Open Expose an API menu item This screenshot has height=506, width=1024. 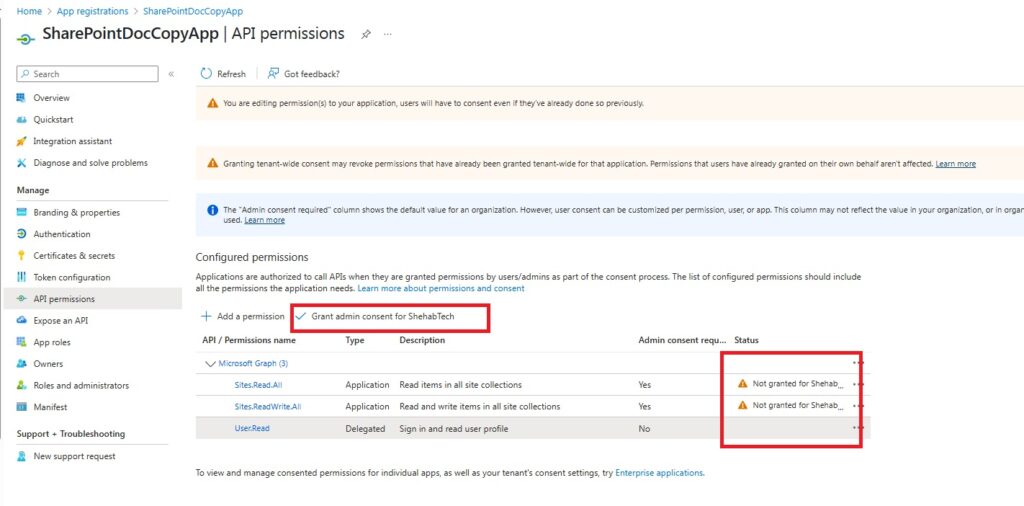(x=61, y=321)
